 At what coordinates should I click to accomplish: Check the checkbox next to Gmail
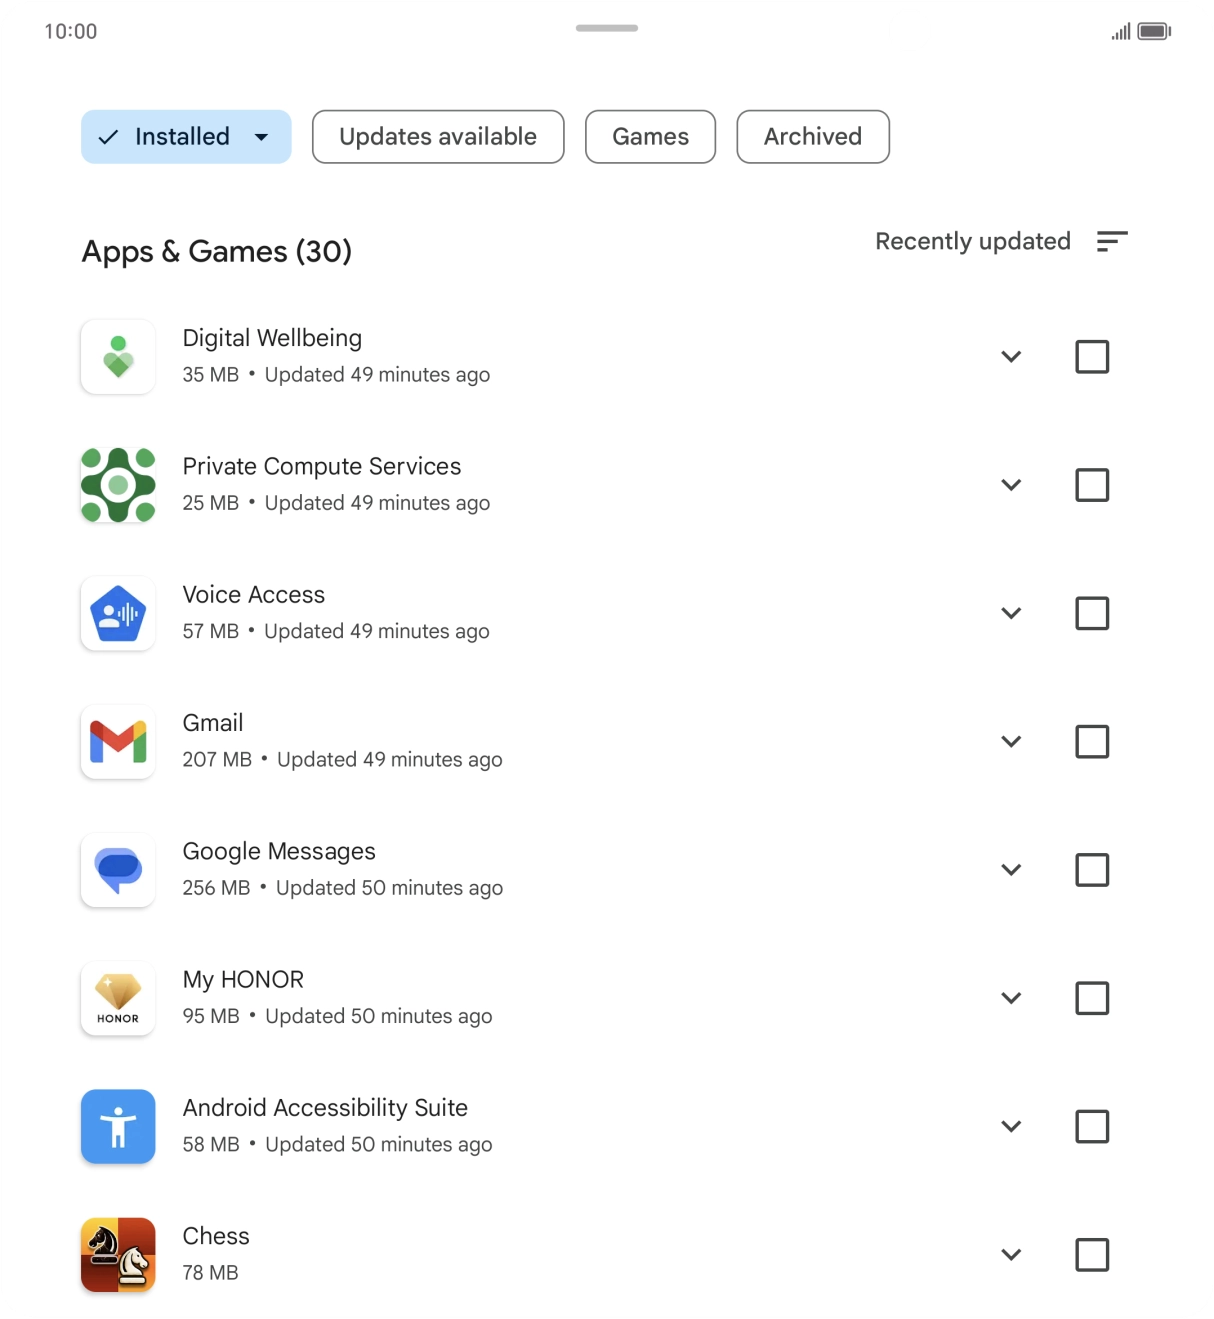1092,742
